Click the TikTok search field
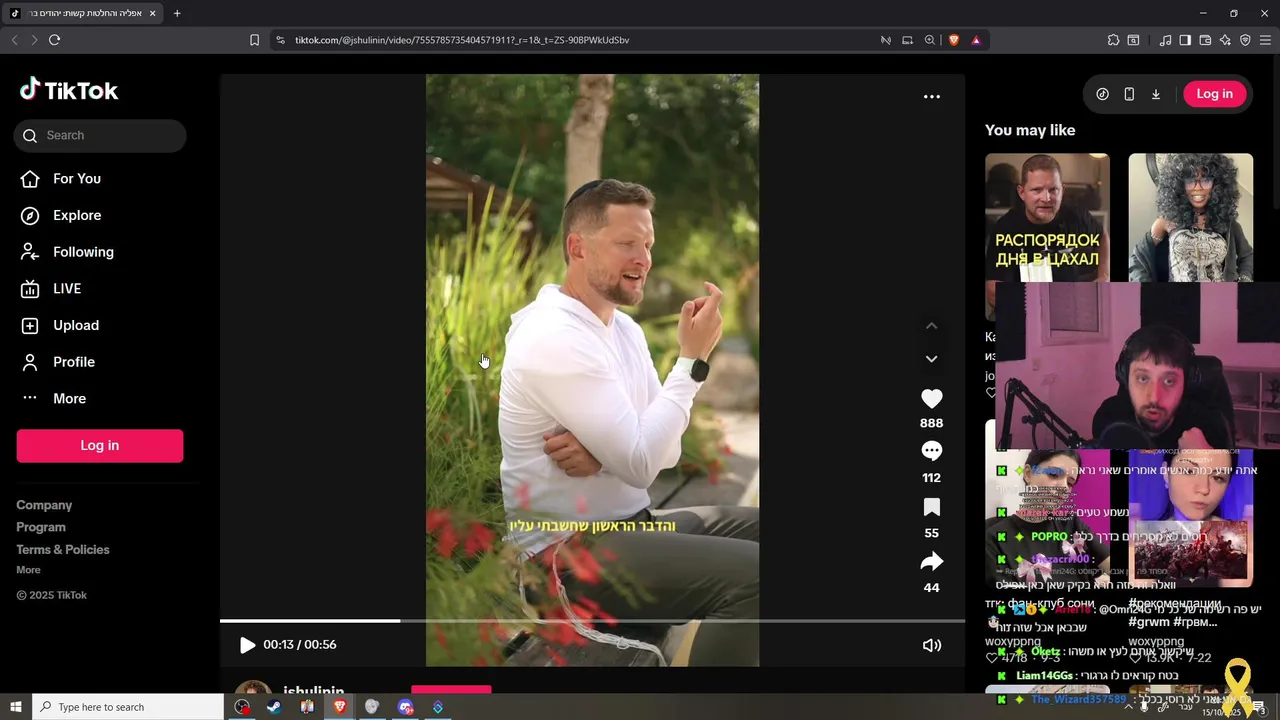 coord(100,136)
